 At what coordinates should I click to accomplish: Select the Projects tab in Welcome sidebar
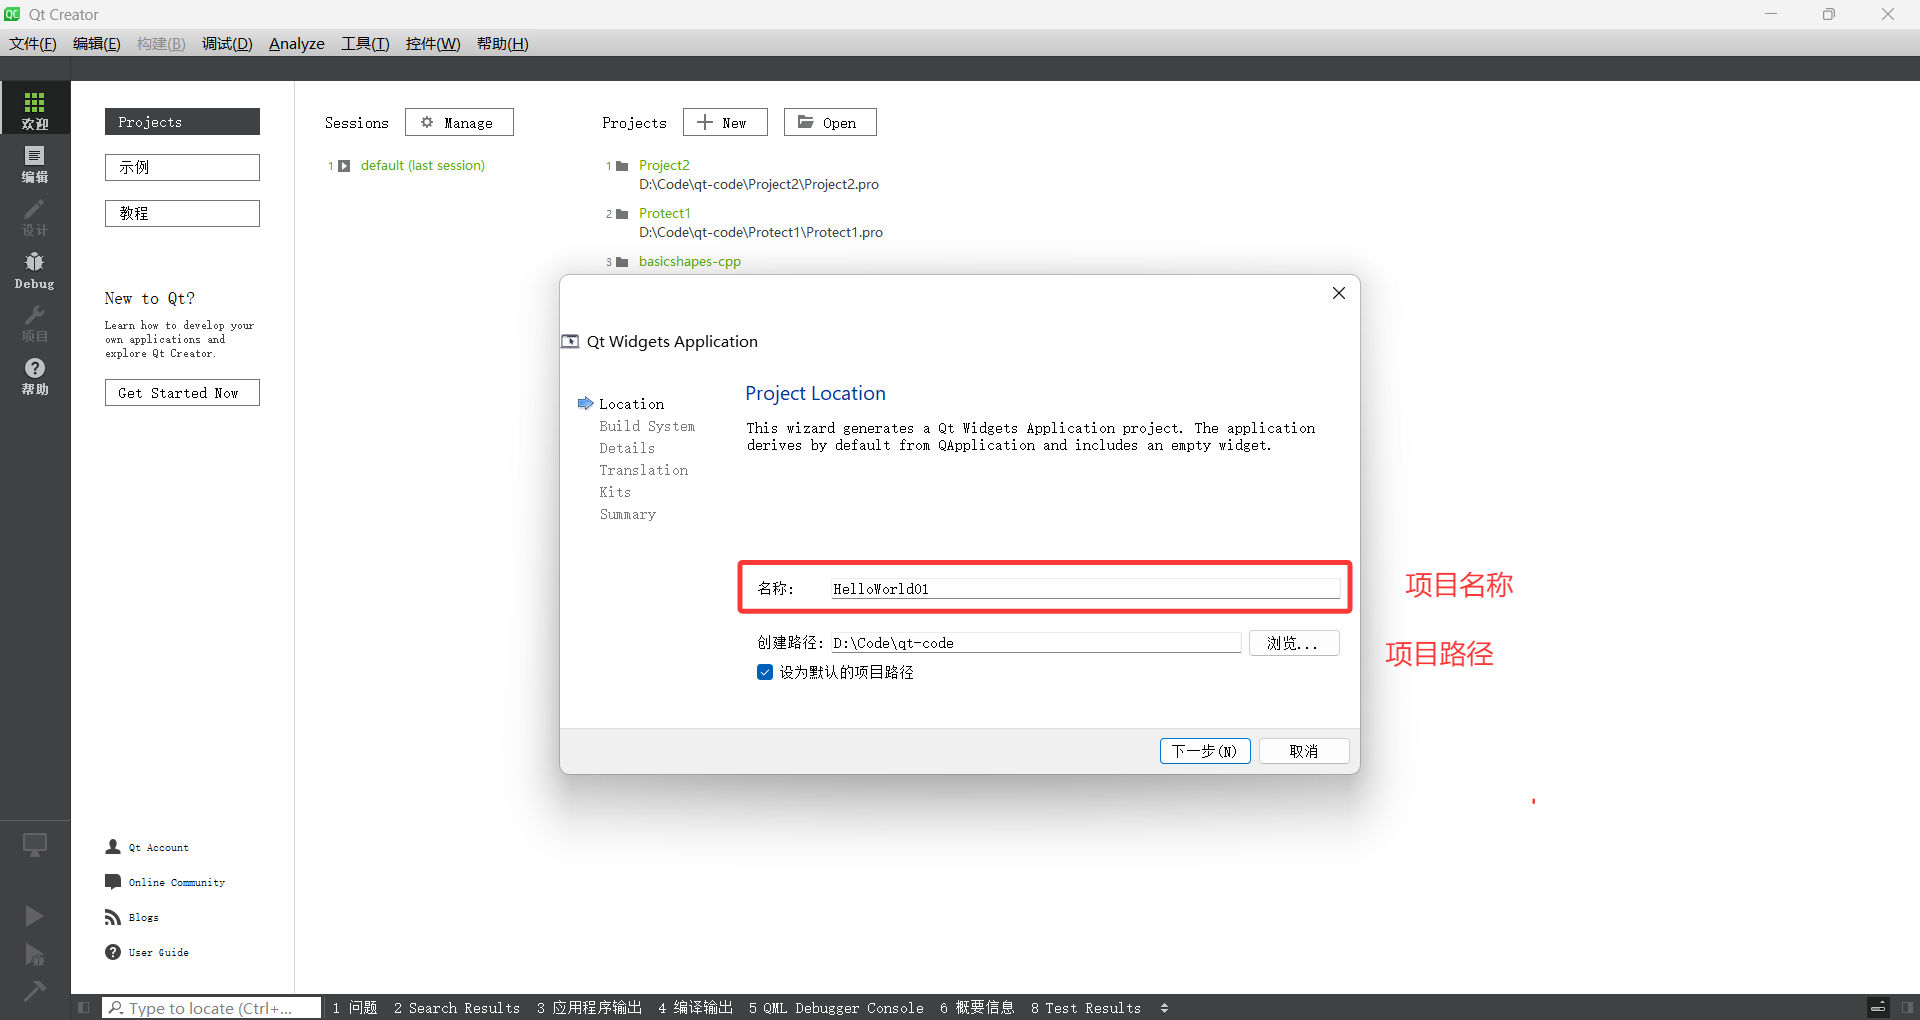[182, 122]
